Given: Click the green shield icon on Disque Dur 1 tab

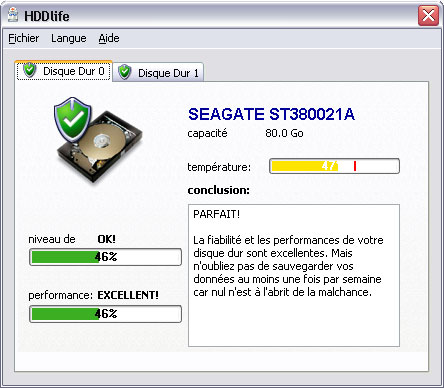Looking at the screenshot, I should pyautogui.click(x=125, y=72).
